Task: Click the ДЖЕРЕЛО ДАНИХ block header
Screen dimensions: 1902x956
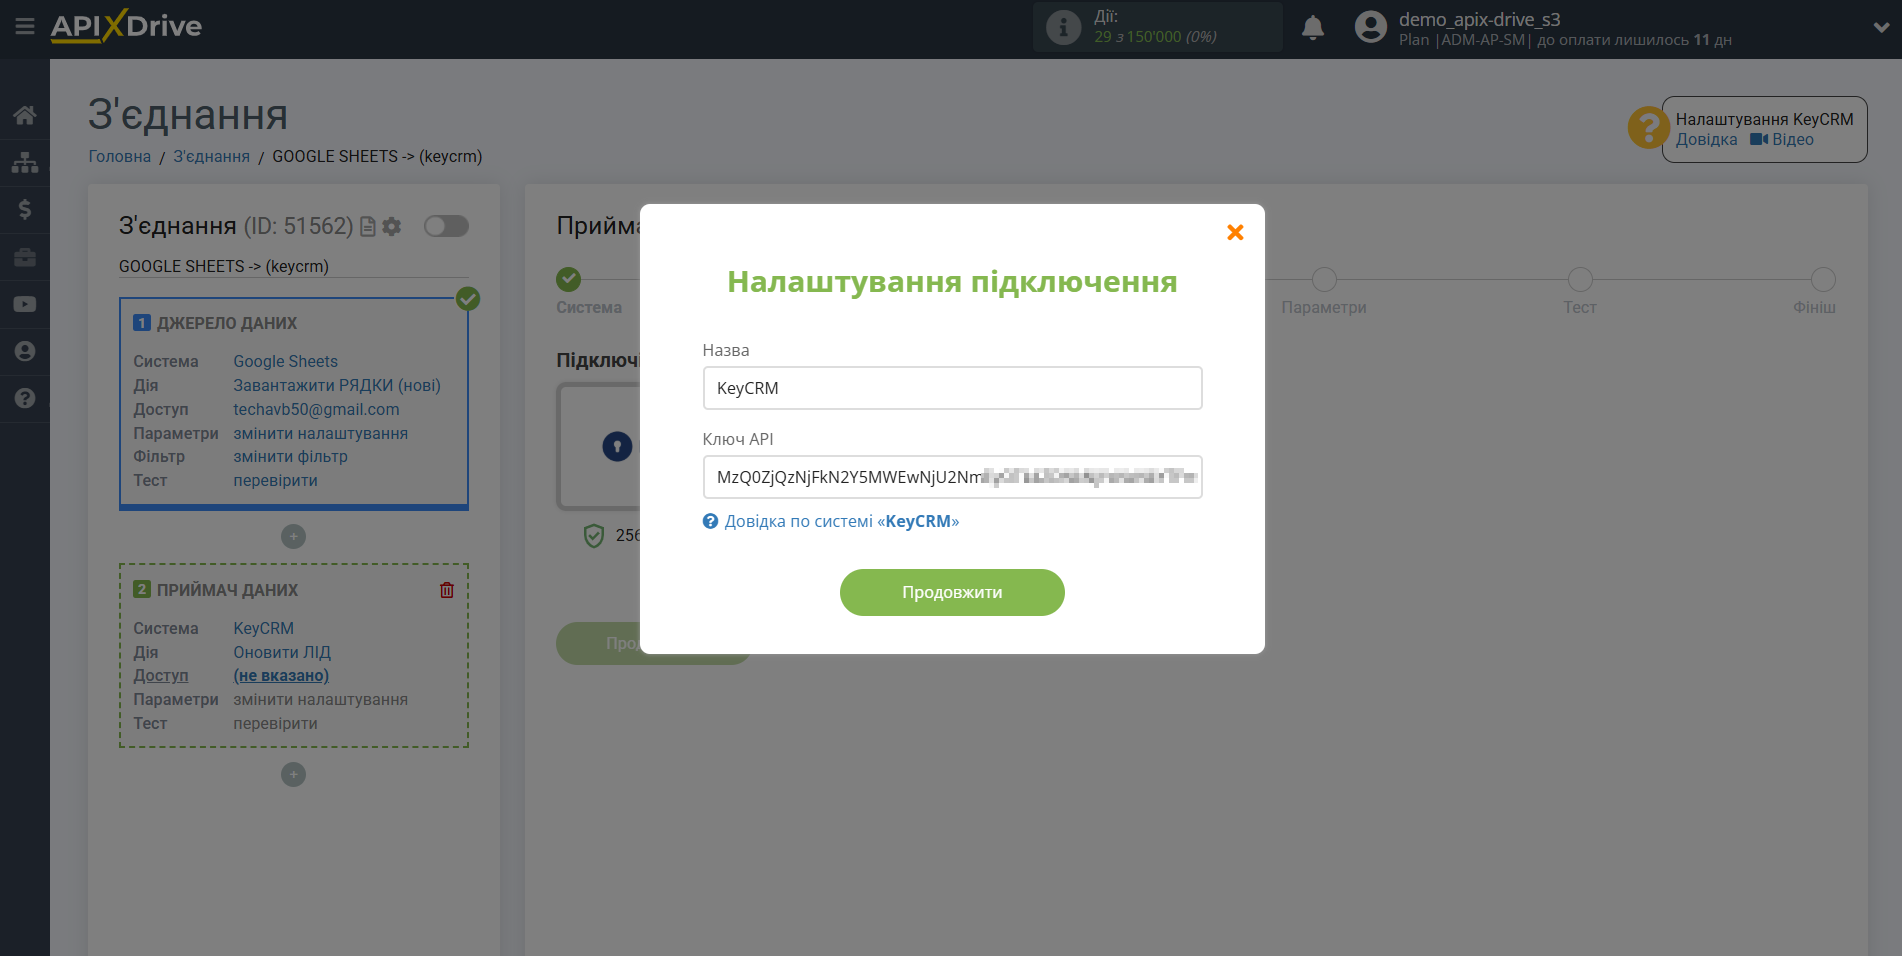Action: 227,323
